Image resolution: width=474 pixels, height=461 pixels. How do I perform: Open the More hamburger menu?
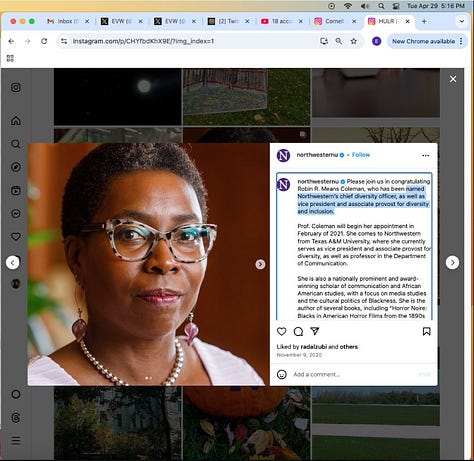tap(16, 441)
